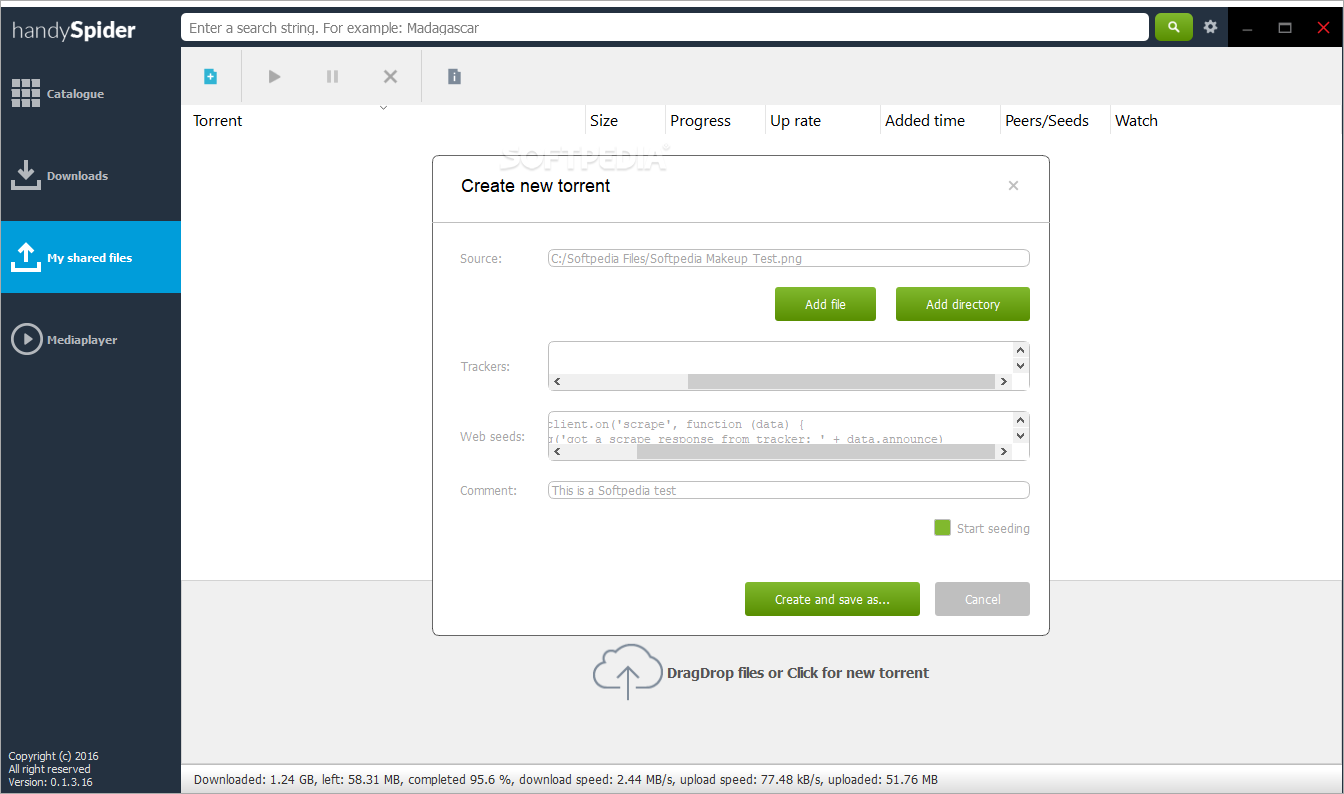Click Create and save as button
This screenshot has width=1344, height=794.
coord(832,599)
